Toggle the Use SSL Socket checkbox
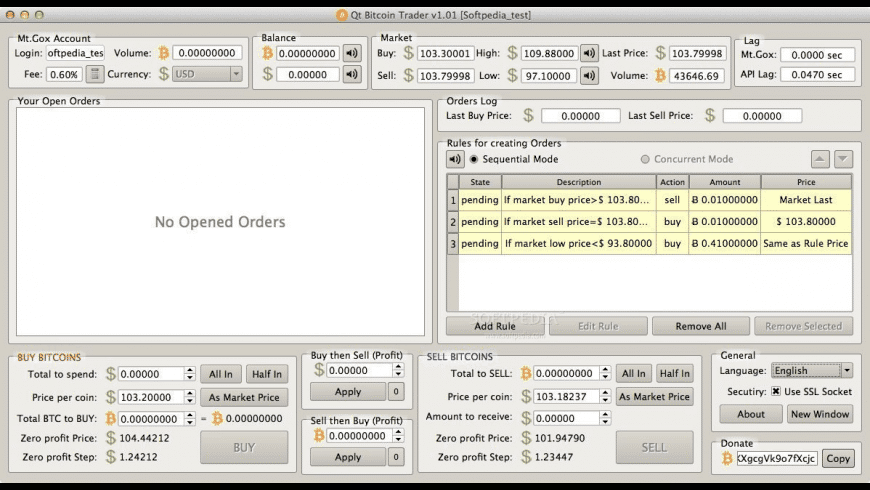Screen dimensions: 870x490 point(776,391)
